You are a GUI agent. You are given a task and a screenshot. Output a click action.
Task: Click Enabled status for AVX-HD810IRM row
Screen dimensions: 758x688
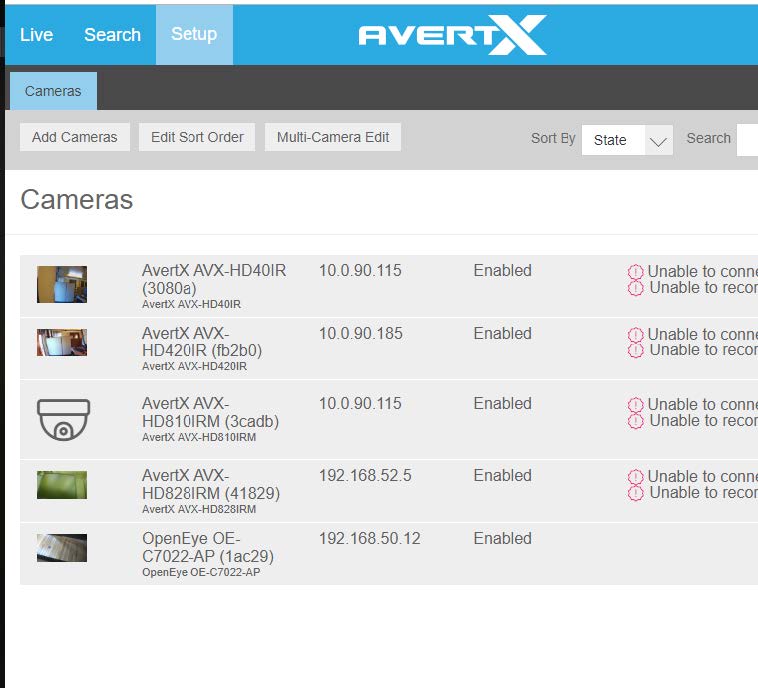click(503, 403)
